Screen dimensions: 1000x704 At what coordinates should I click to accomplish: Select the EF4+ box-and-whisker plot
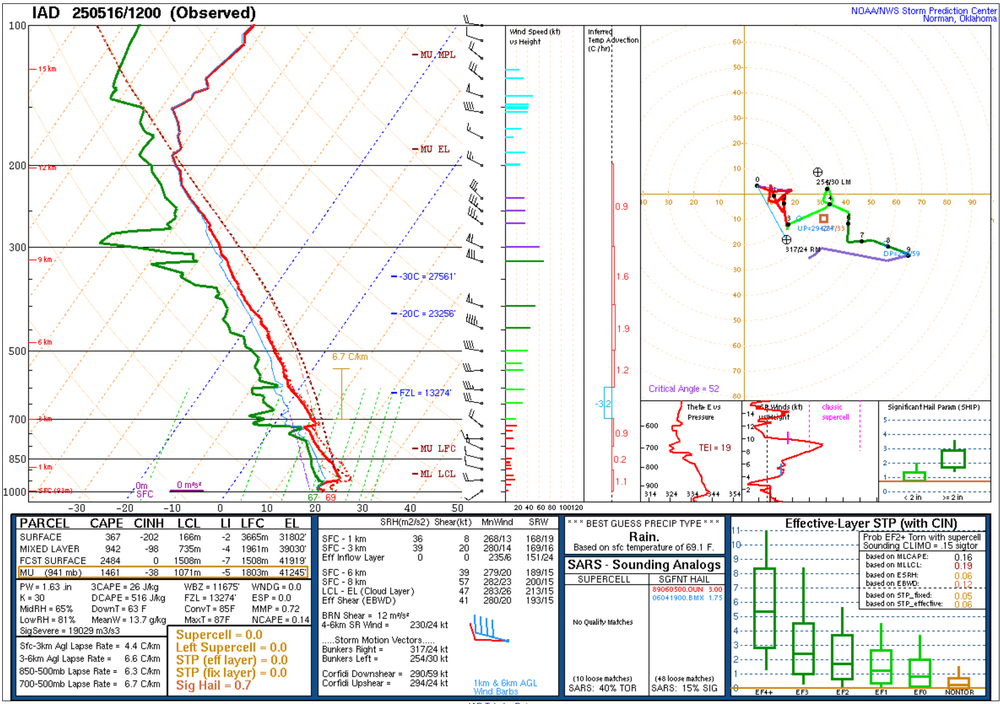(764, 605)
